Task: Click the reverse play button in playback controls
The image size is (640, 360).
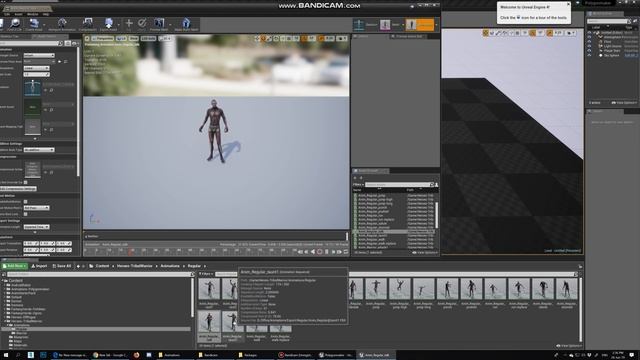Action: [313, 252]
